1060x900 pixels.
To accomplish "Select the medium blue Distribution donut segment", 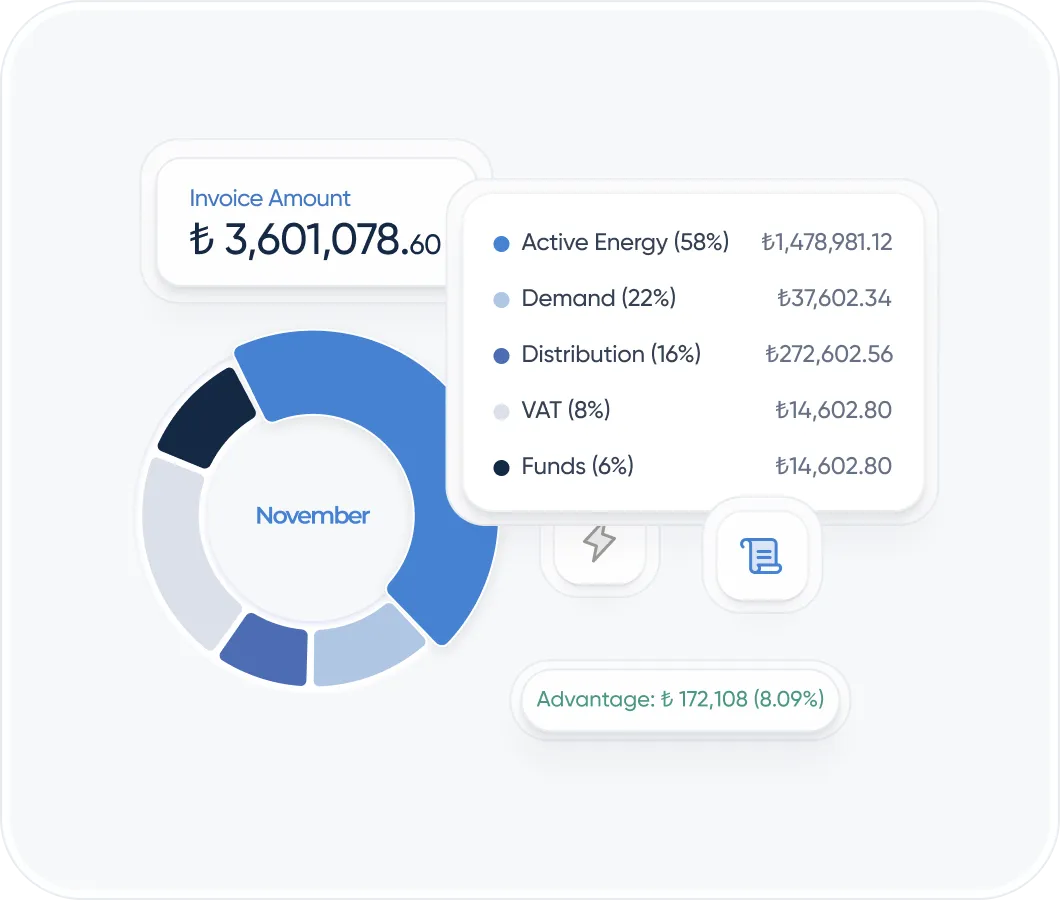I will pos(267,649).
